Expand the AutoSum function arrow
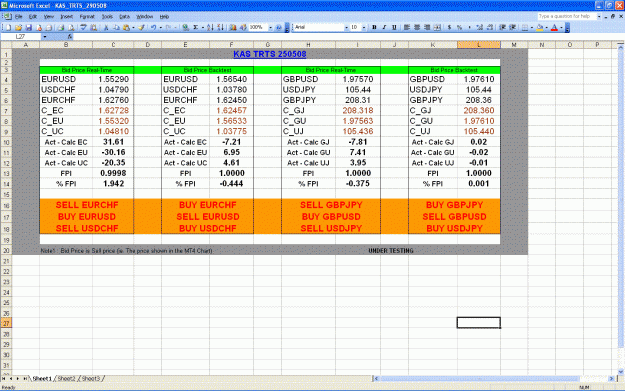This screenshot has height=391, width=625. tap(203, 28)
